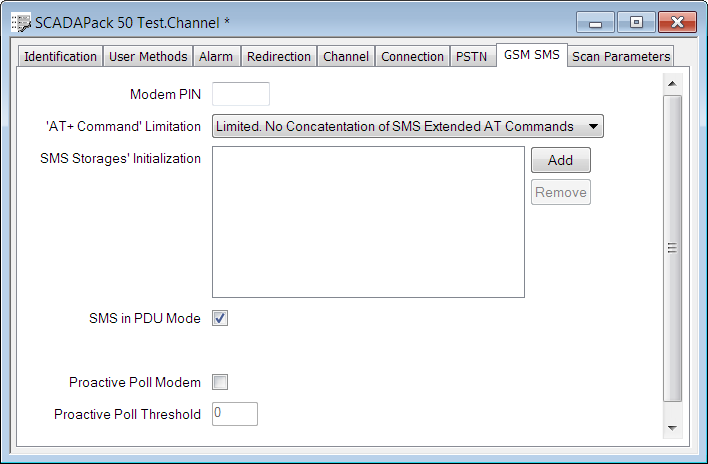Open the Connection tab
This screenshot has width=708, height=464.
coord(412,57)
